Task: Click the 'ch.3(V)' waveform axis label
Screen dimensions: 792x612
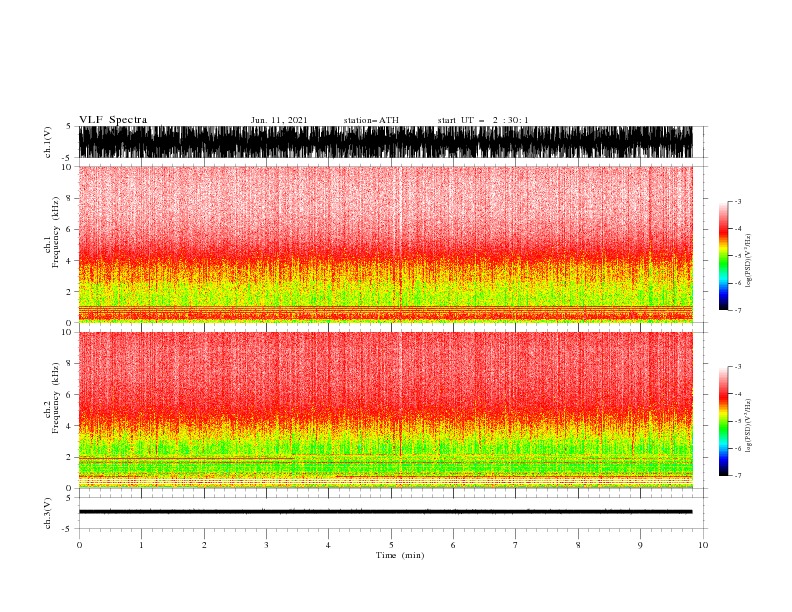Action: tap(48, 513)
